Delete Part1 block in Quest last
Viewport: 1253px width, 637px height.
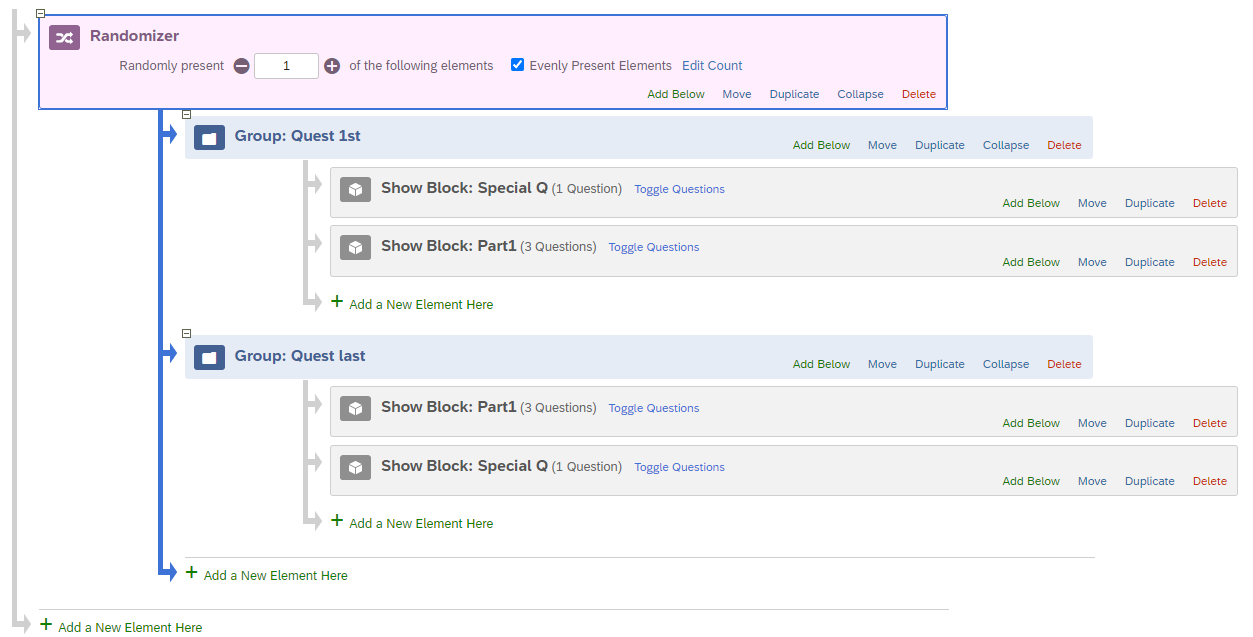point(1210,423)
